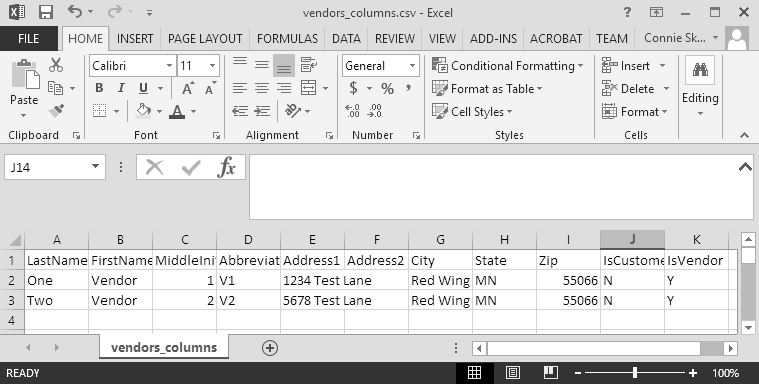Open the Name Box J14 dropdown

[95, 167]
